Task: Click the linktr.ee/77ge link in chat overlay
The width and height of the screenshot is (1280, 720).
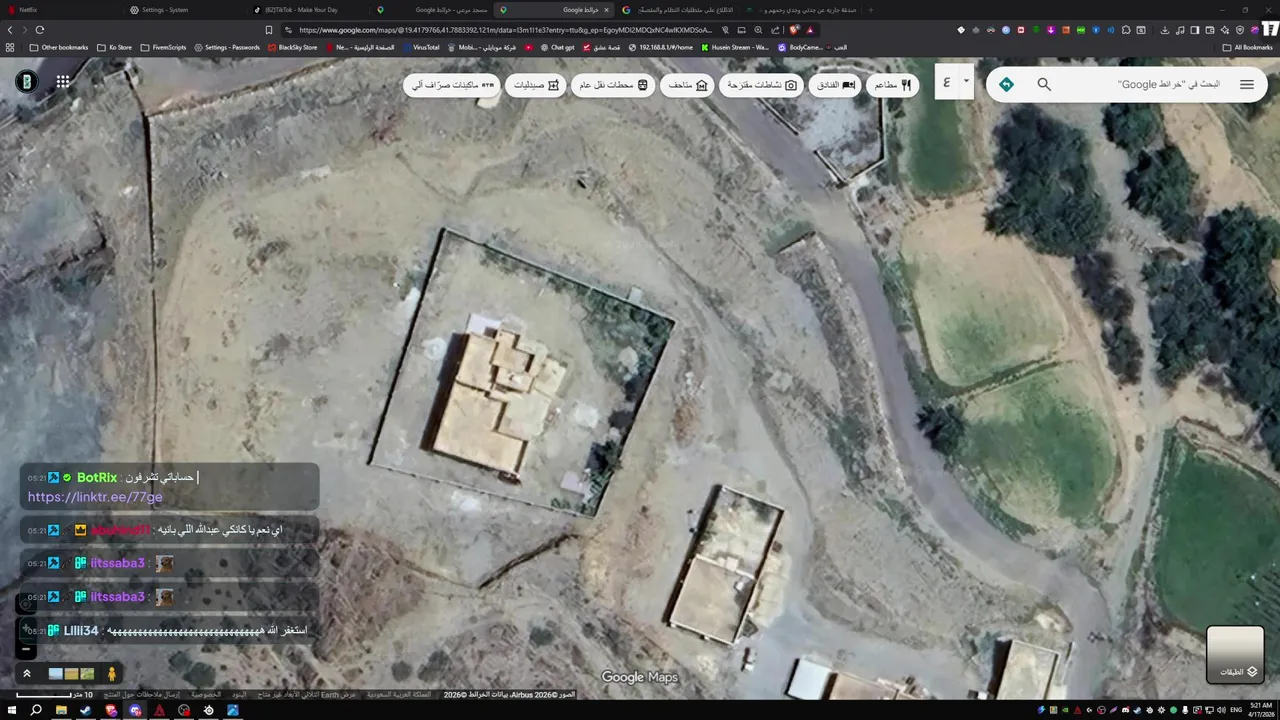Action: click(95, 497)
